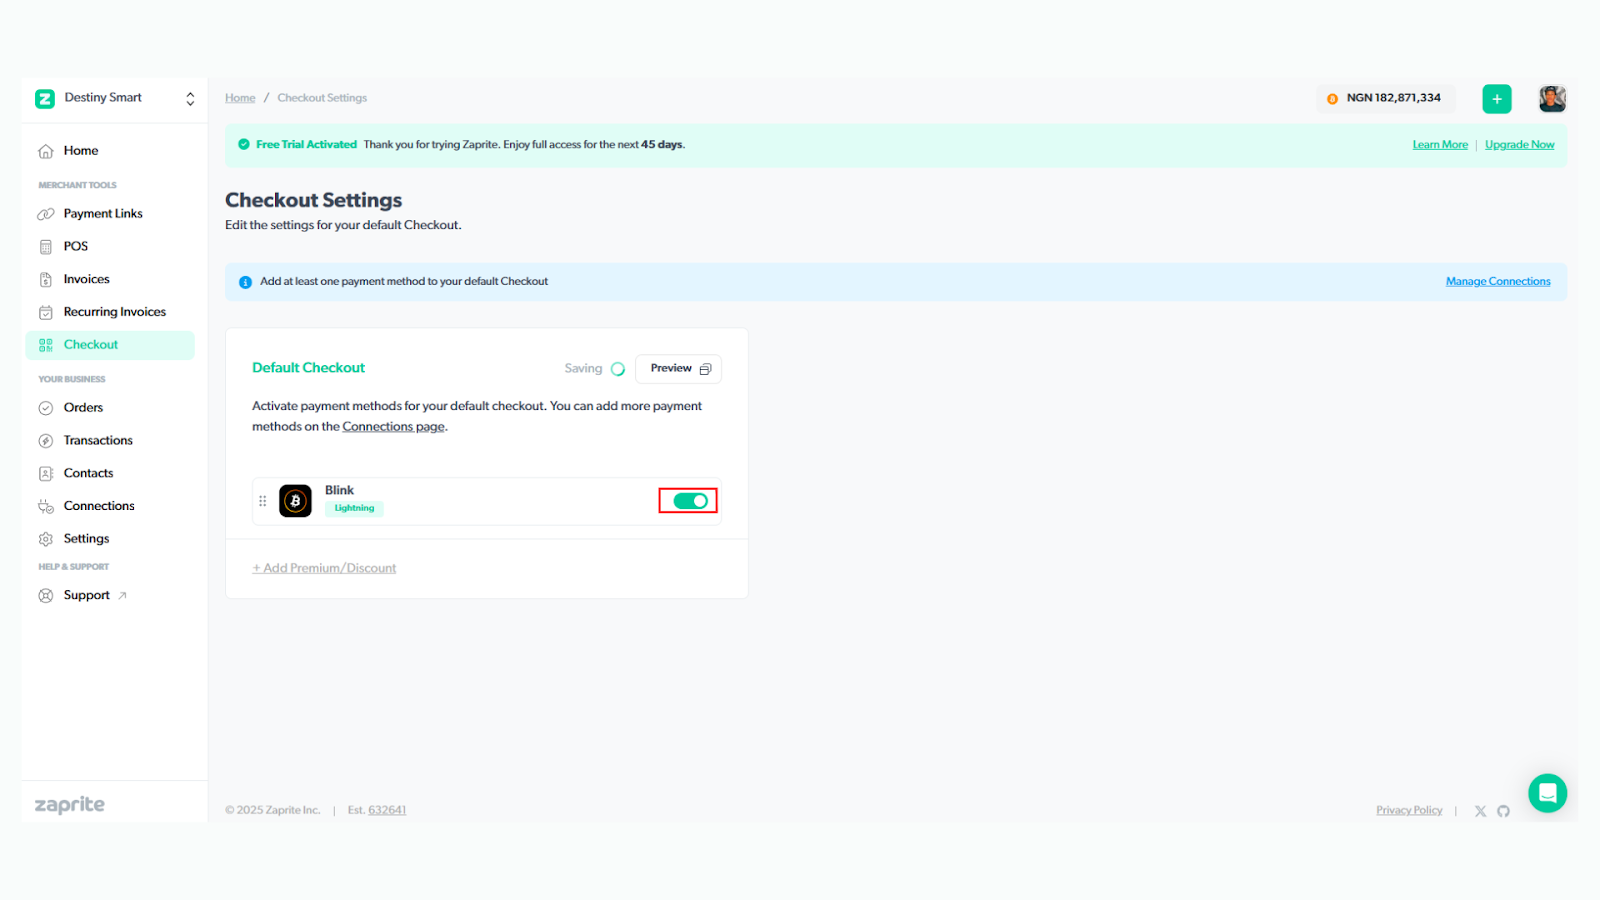Screen dimensions: 1600x900
Task: Click the zaprite wordmark in sidebar footer
Action: pyautogui.click(x=70, y=805)
